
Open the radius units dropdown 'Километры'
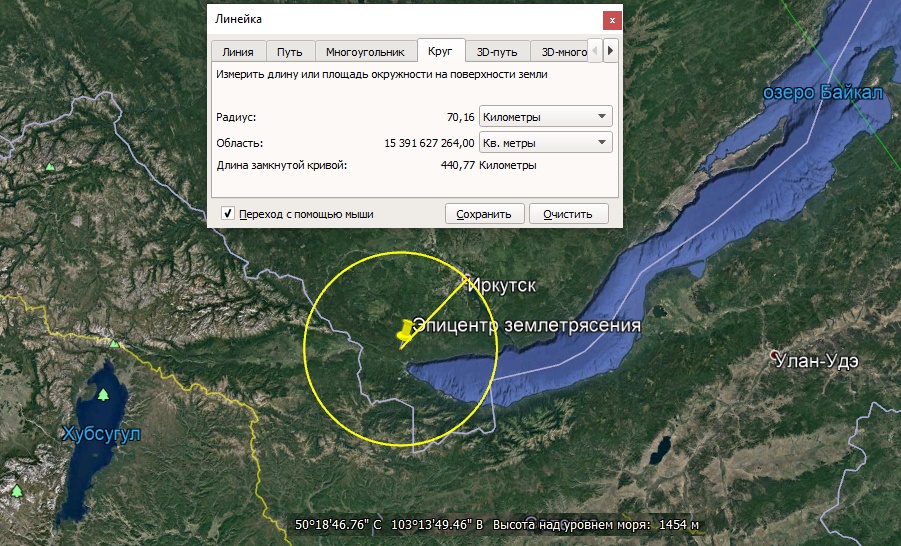click(x=545, y=117)
